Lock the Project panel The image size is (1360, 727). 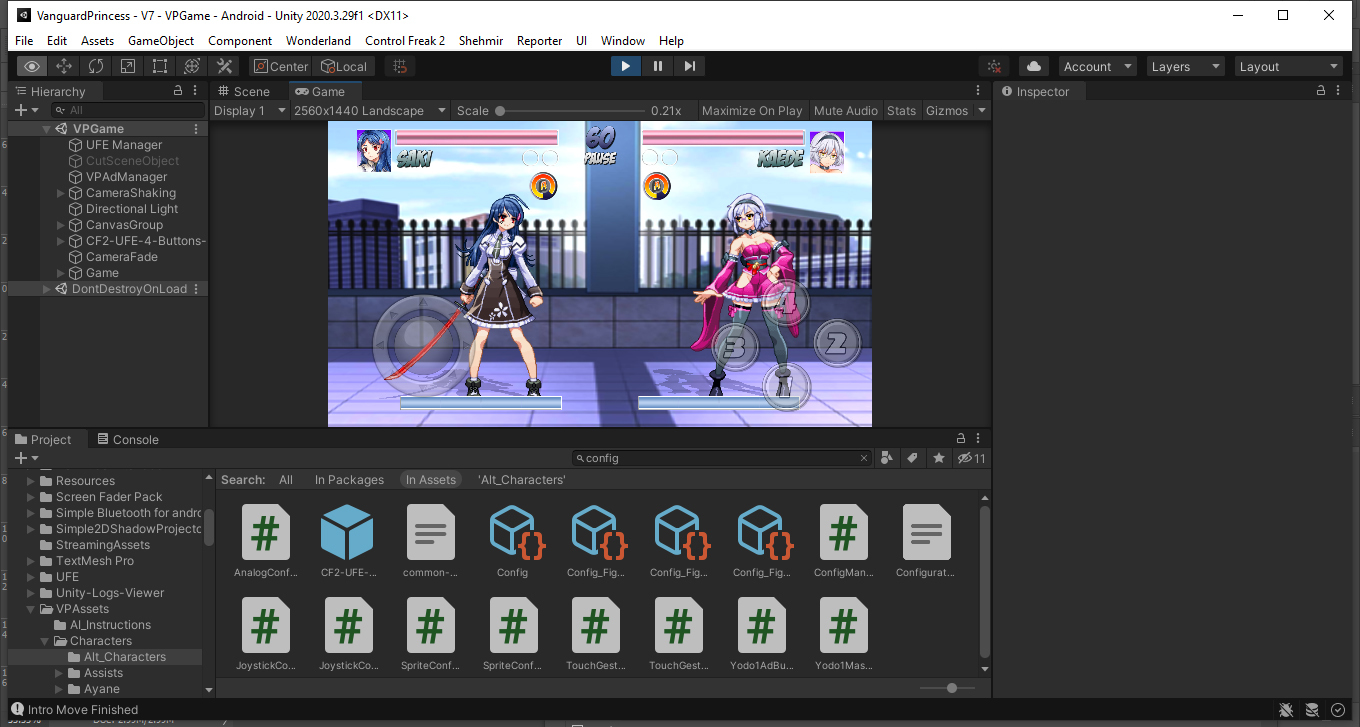961,438
